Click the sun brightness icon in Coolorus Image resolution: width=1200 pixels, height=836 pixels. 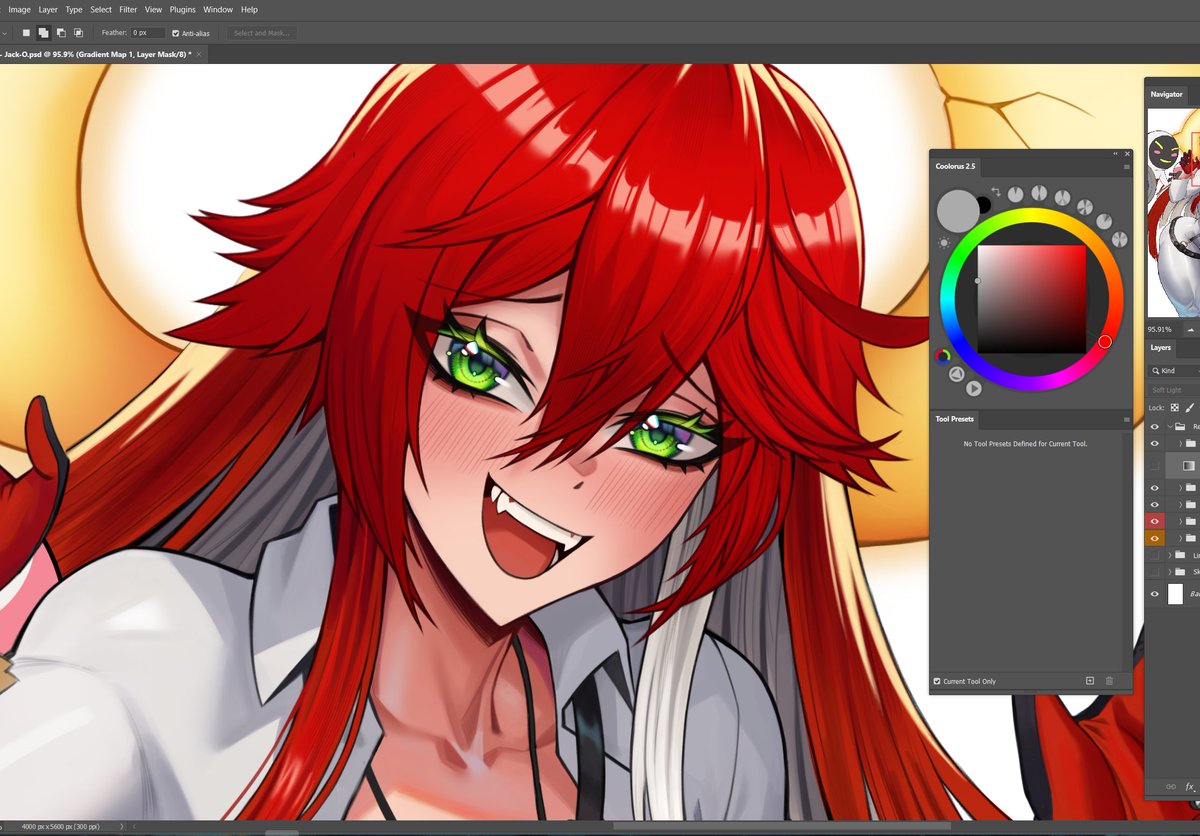[943, 243]
